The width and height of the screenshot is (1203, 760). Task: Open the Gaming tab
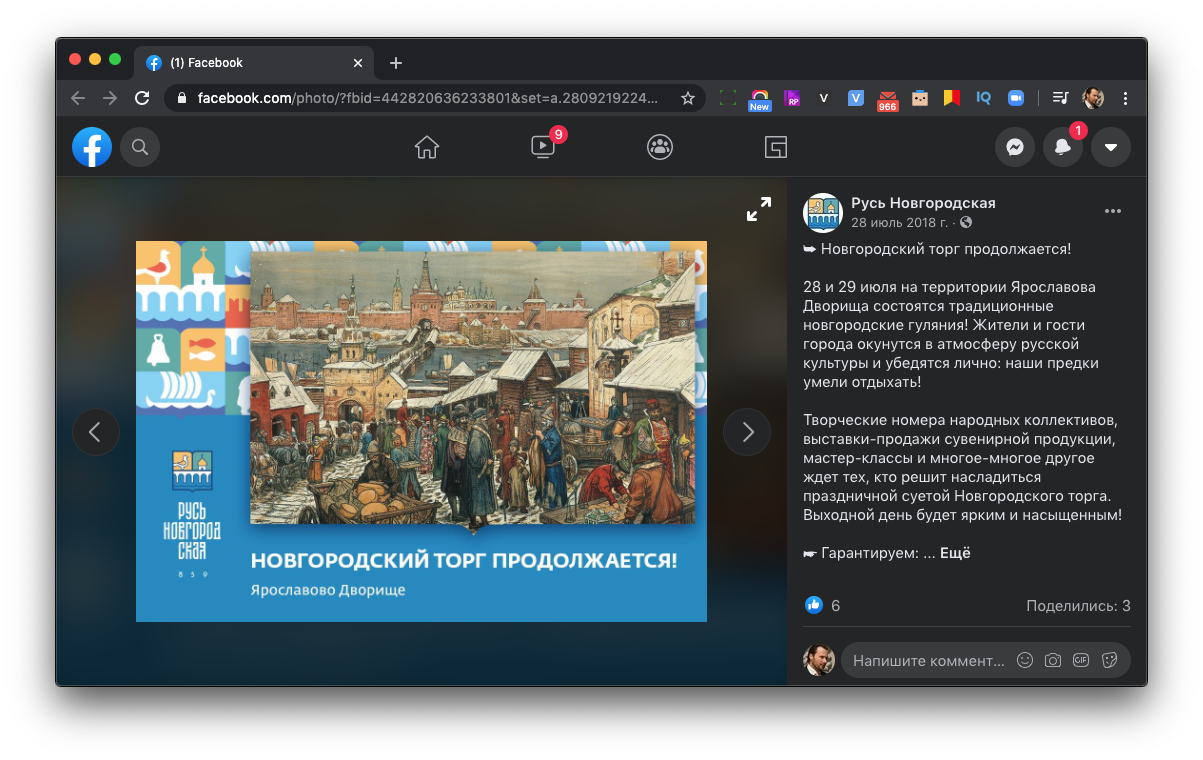[776, 148]
